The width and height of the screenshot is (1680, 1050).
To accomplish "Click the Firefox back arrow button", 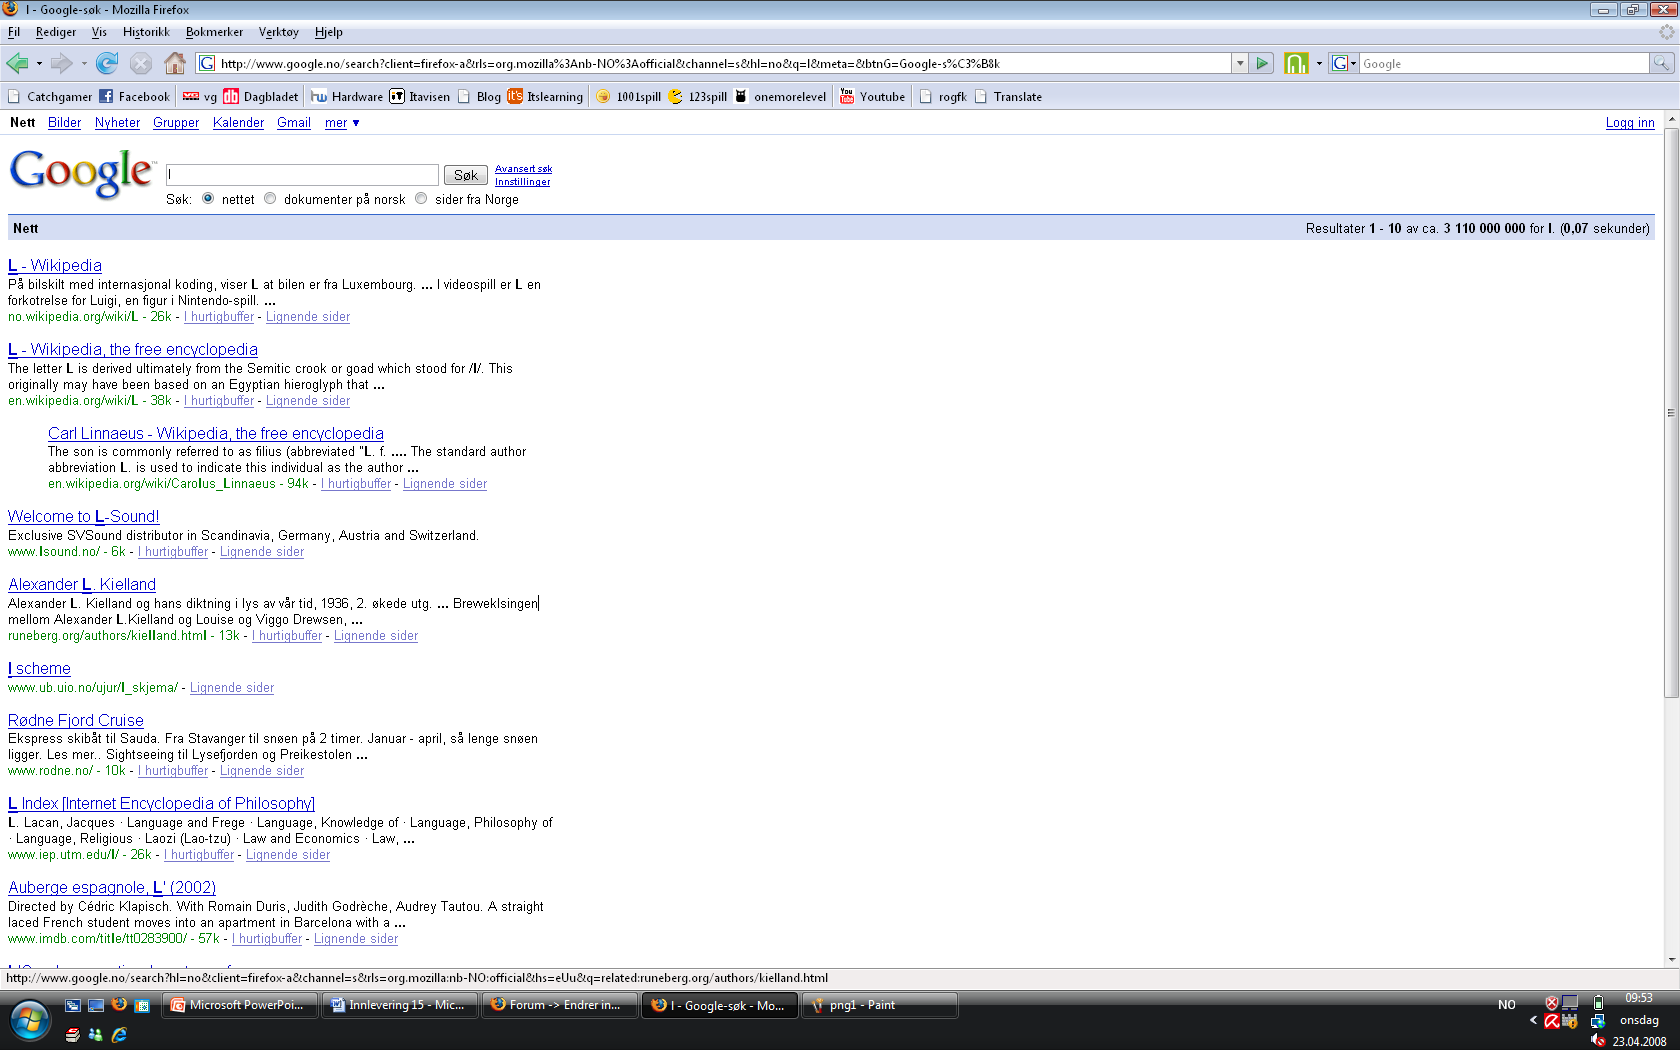I will [17, 63].
